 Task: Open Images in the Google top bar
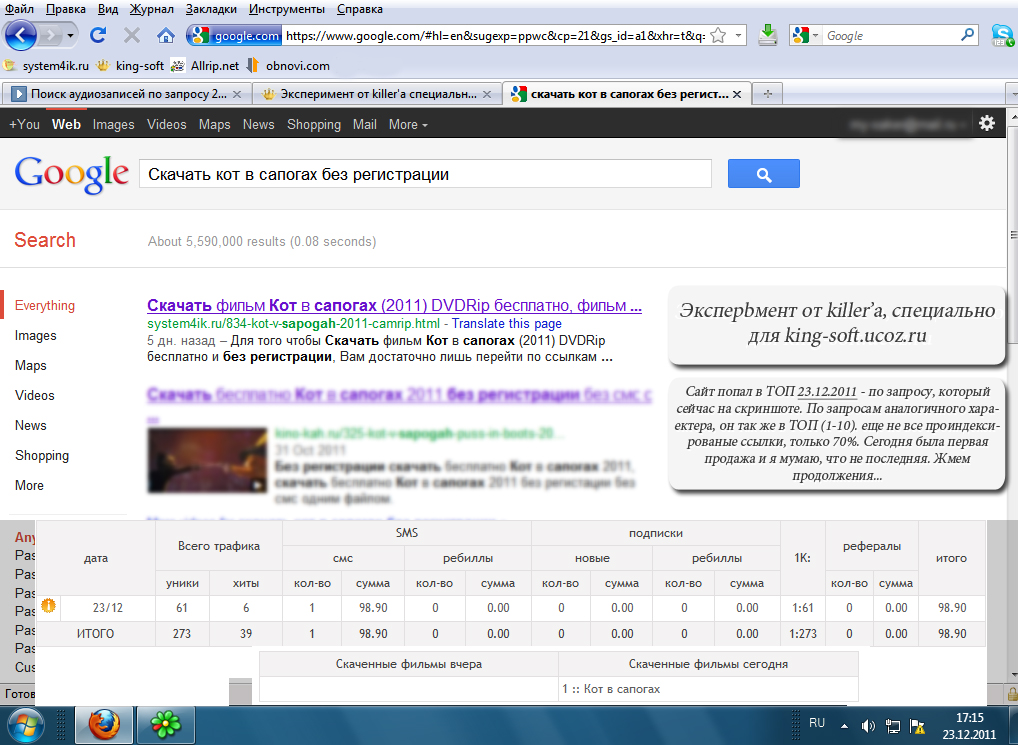tap(114, 124)
